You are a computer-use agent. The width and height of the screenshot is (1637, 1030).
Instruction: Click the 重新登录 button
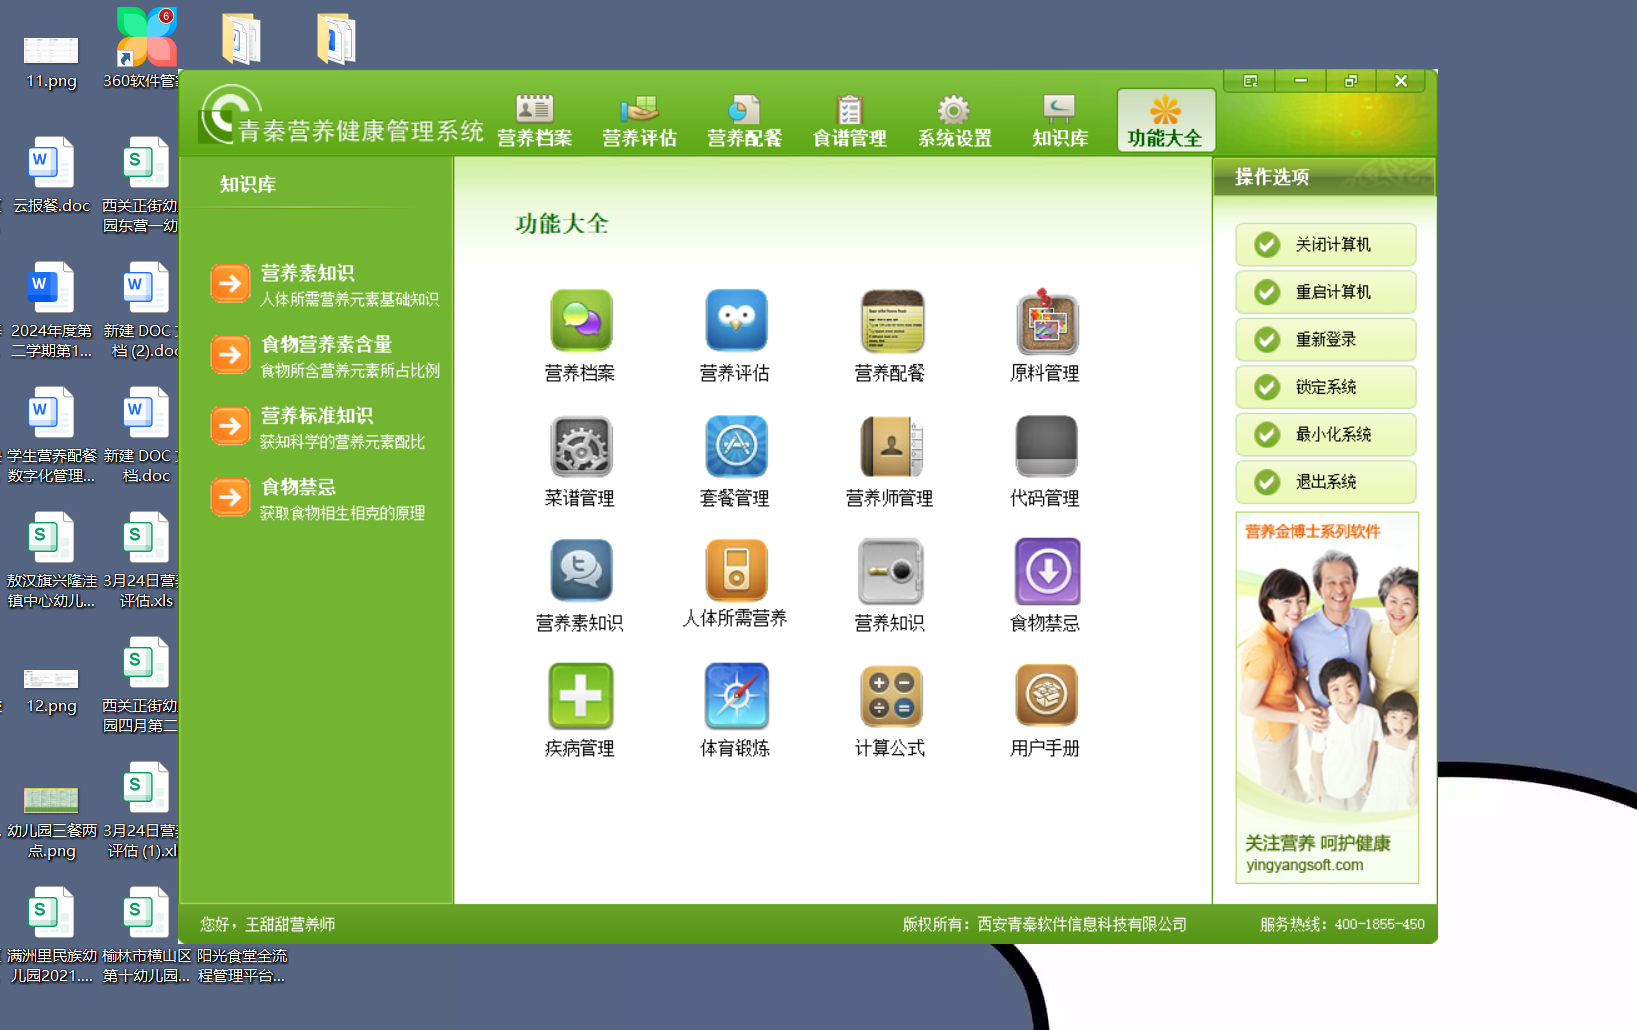(x=1326, y=340)
